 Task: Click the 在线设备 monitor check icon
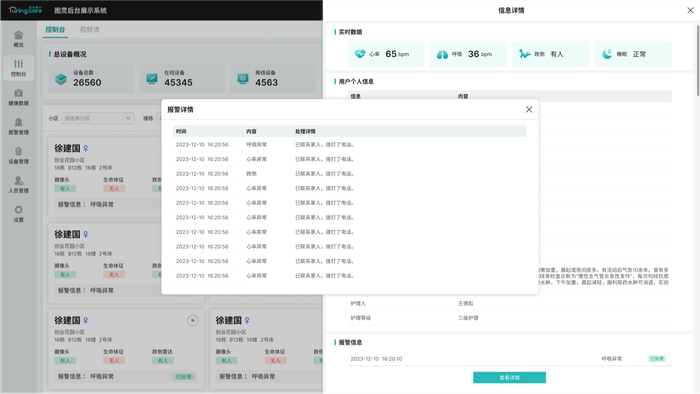pyautogui.click(x=152, y=79)
